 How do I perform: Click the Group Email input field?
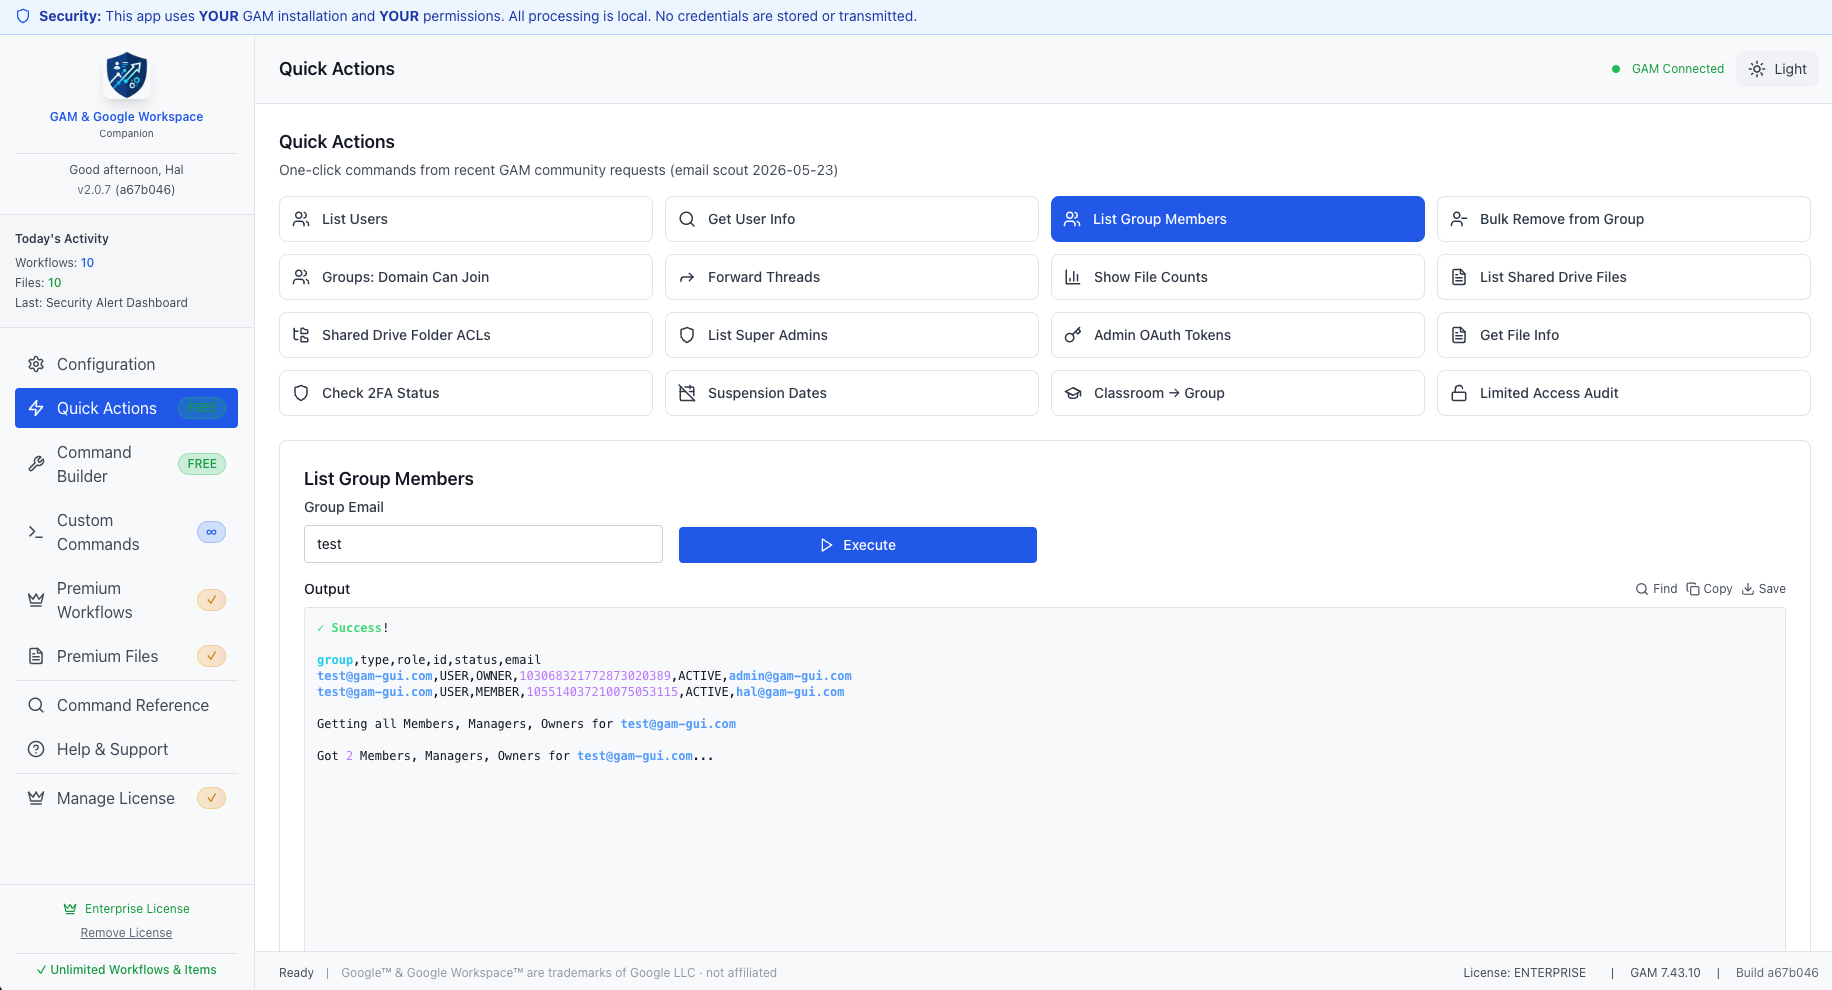483,544
